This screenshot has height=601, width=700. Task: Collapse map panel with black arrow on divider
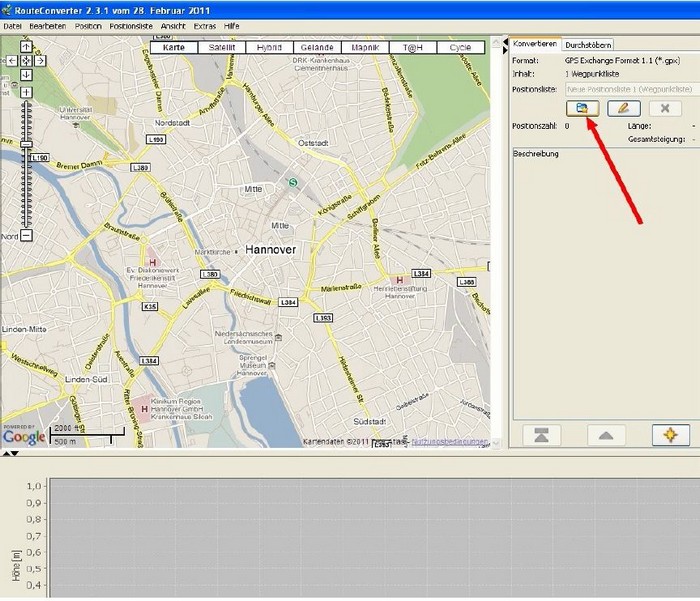coord(505,42)
